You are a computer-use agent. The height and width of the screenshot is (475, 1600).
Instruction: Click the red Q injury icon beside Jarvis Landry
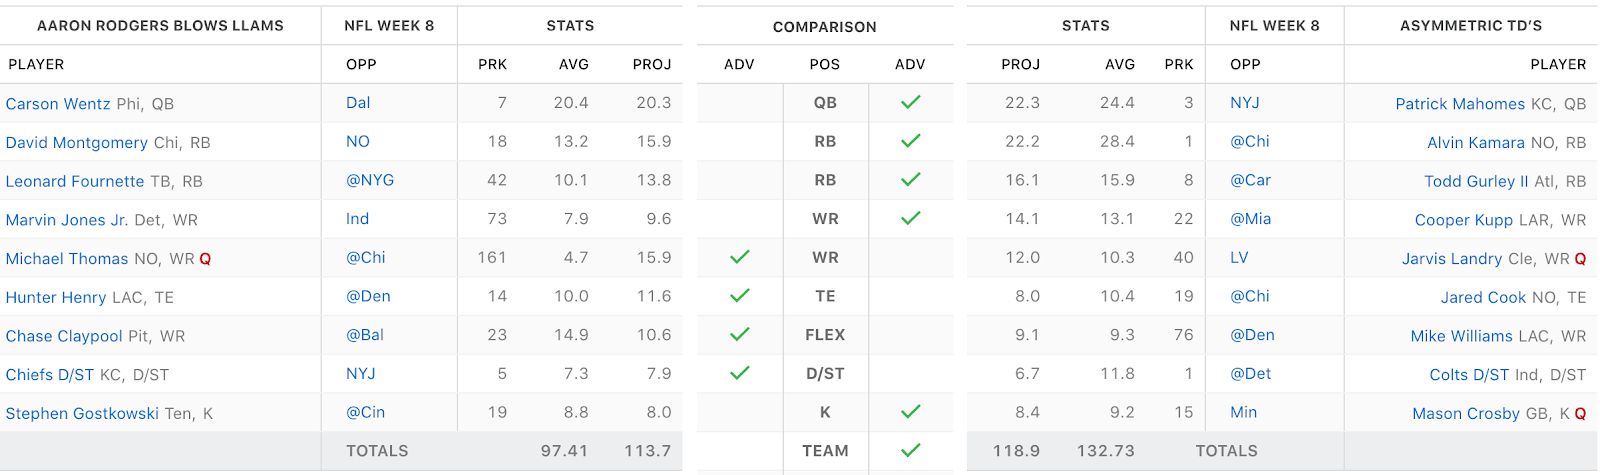click(1581, 259)
